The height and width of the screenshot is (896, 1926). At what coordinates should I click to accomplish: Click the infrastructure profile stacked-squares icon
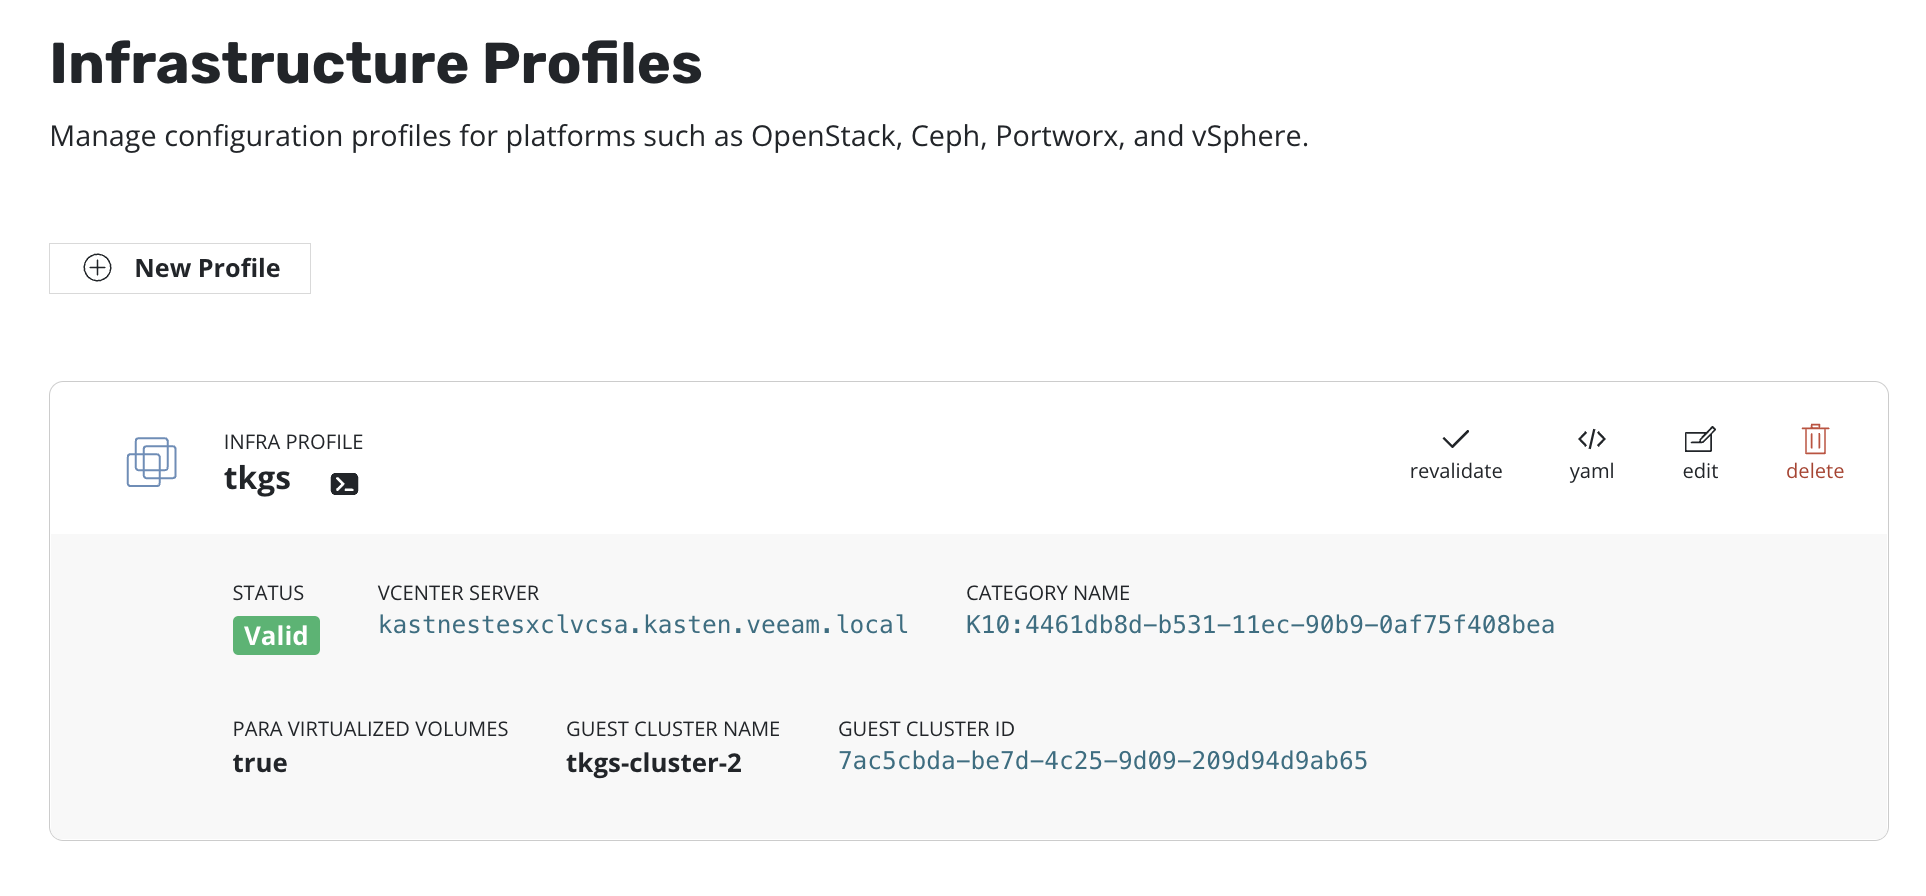point(151,462)
